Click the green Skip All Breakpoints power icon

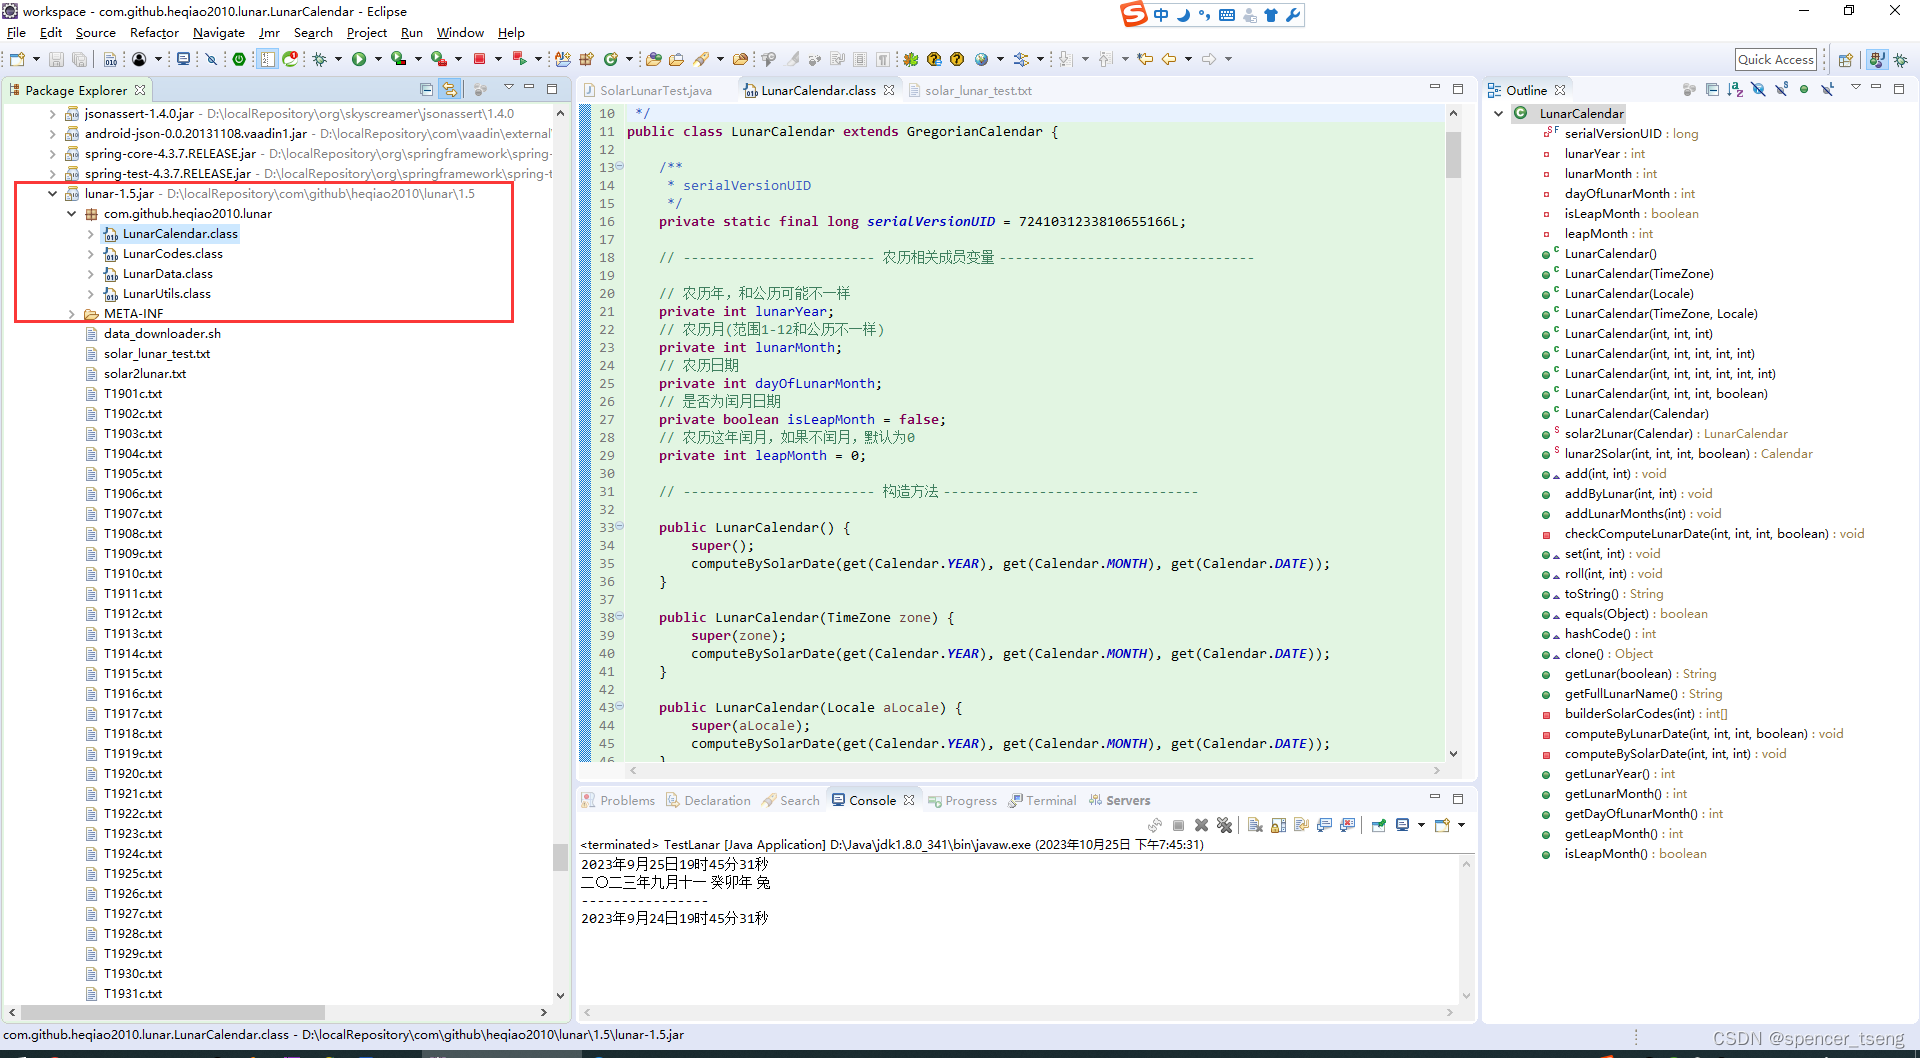[x=239, y=59]
